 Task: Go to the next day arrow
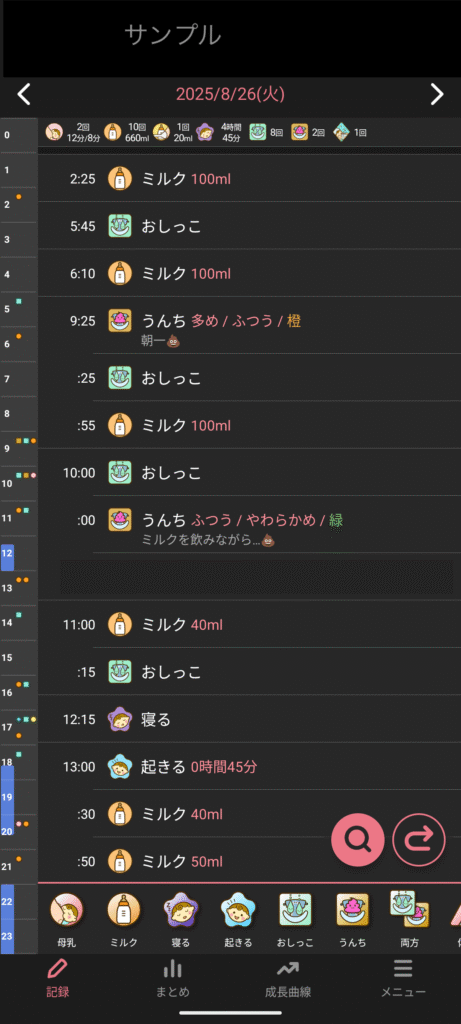pyautogui.click(x=437, y=95)
